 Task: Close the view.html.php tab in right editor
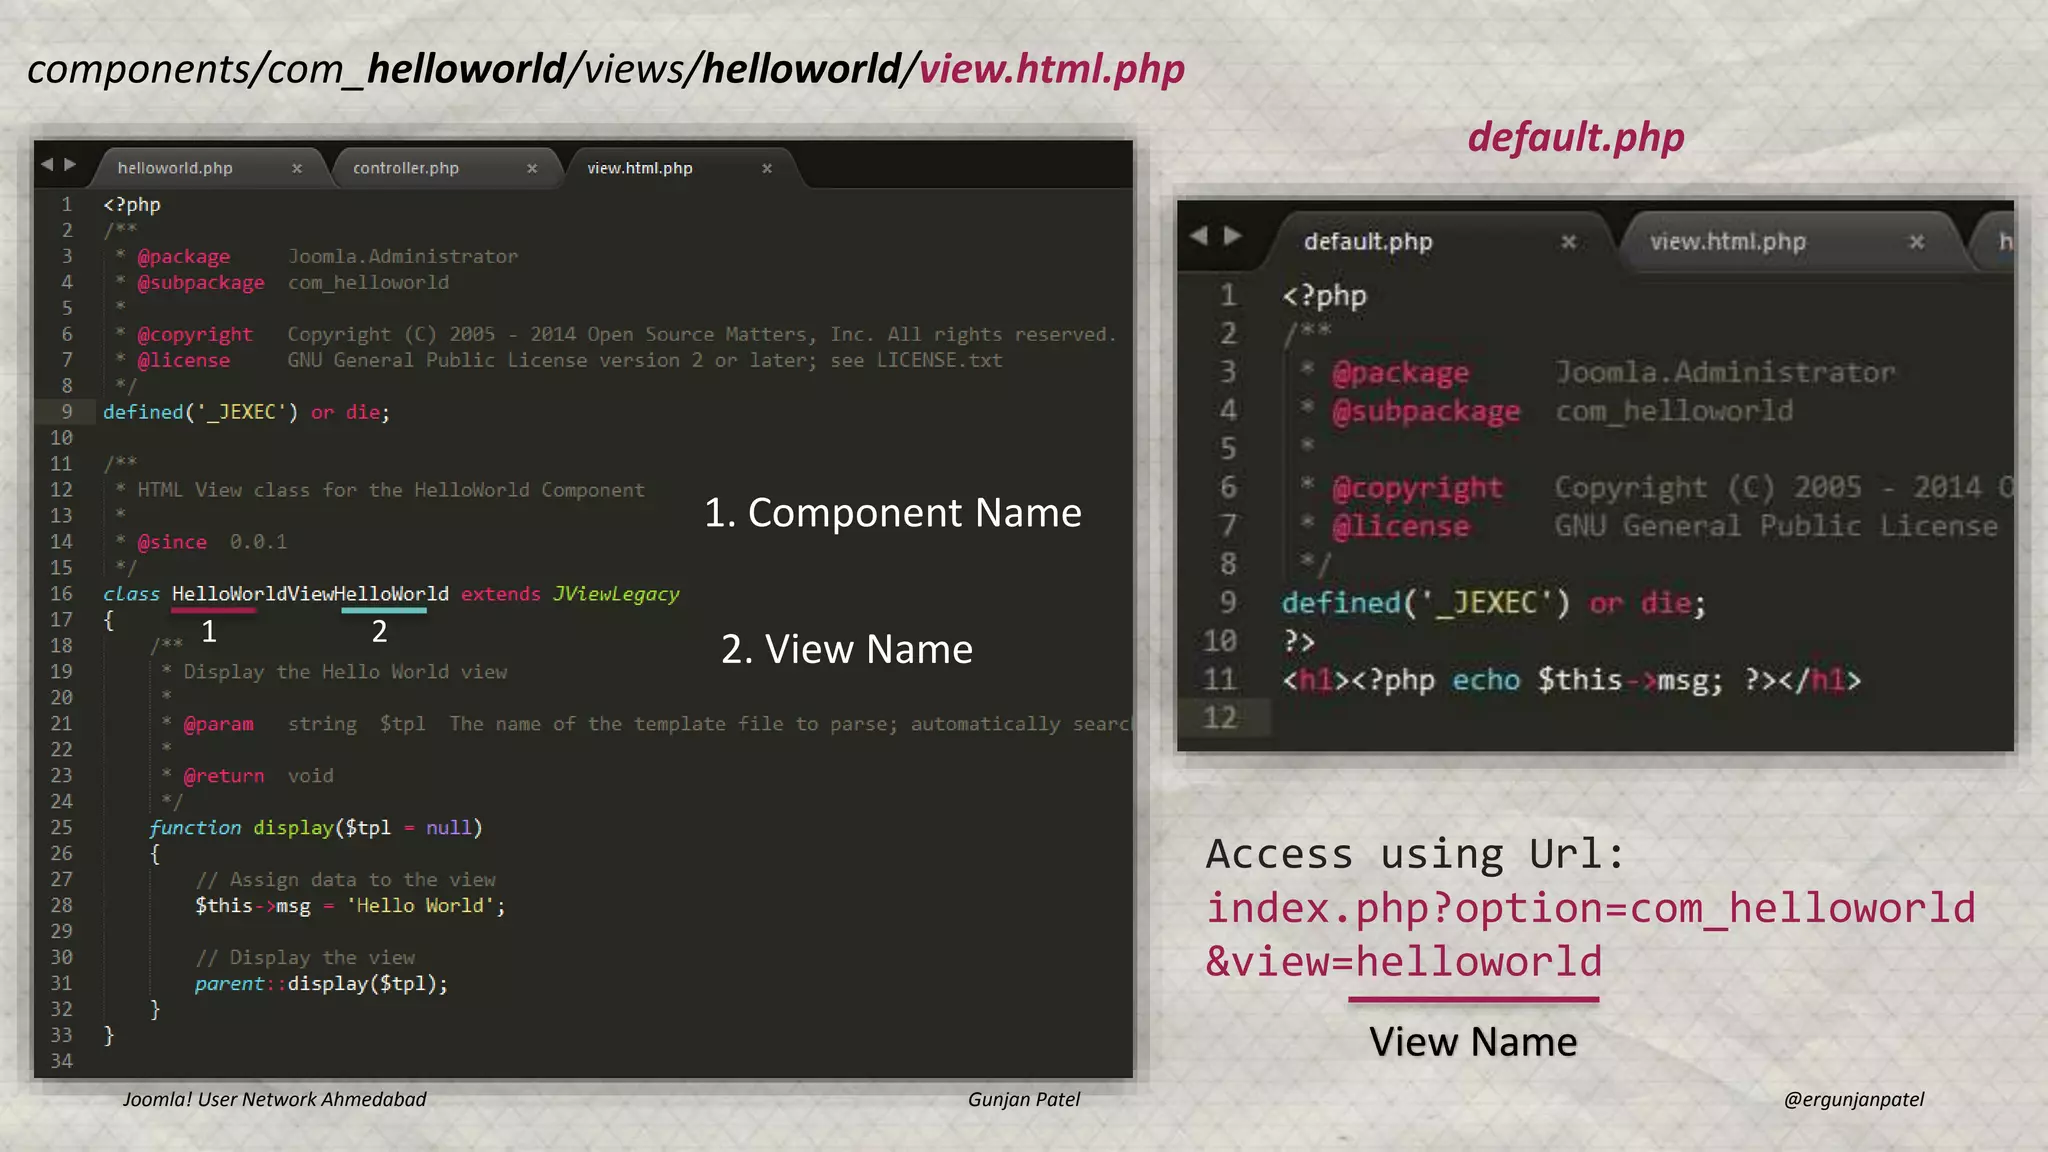(x=1917, y=242)
